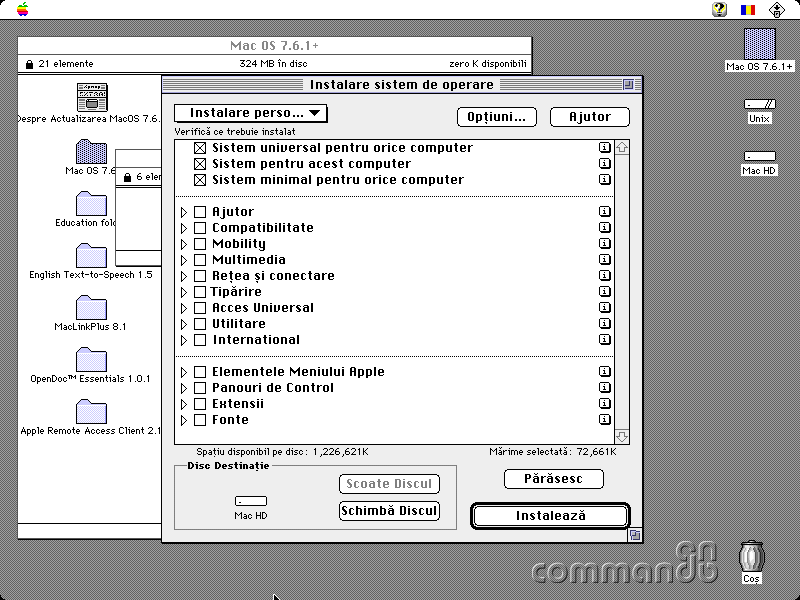
Task: Show info for Compatibilitate component
Action: point(605,228)
